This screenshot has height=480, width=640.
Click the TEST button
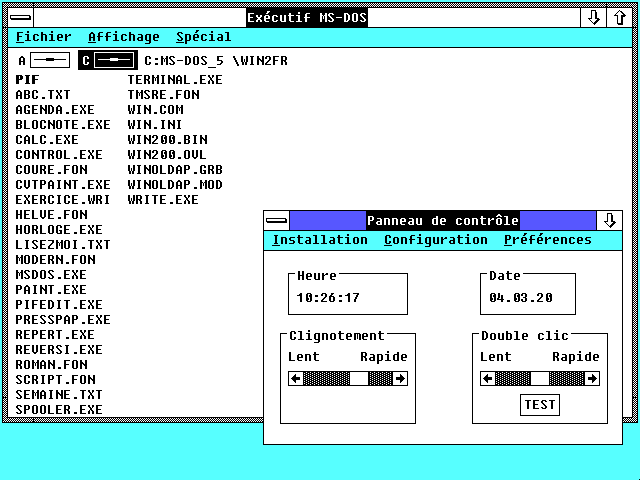click(x=540, y=405)
